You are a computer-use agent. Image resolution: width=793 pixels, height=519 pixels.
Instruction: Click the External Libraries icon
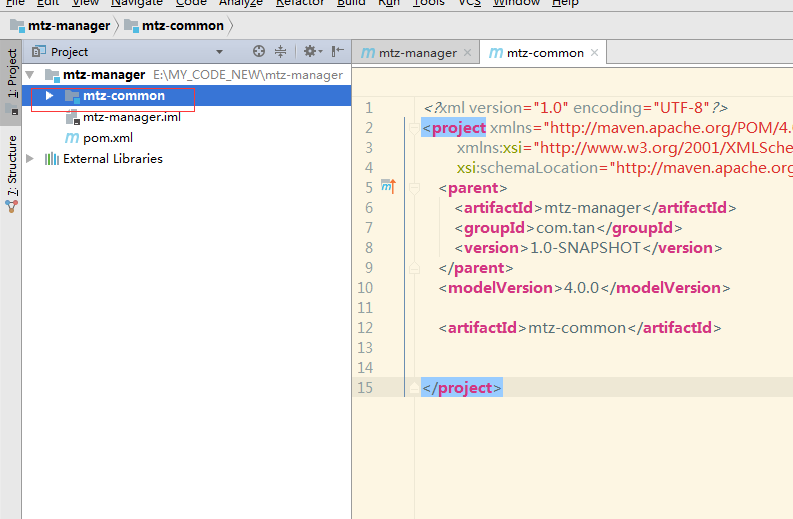tap(51, 158)
